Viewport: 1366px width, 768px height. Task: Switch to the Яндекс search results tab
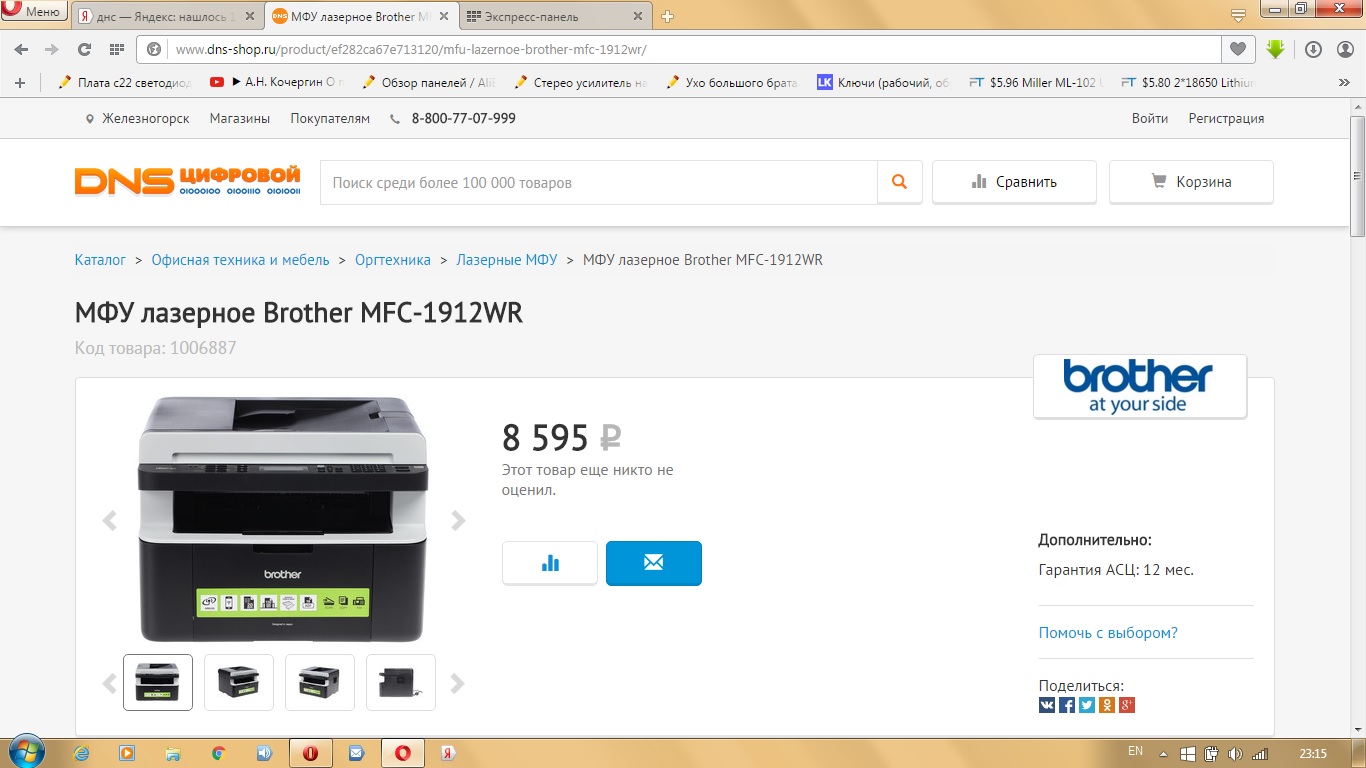168,16
